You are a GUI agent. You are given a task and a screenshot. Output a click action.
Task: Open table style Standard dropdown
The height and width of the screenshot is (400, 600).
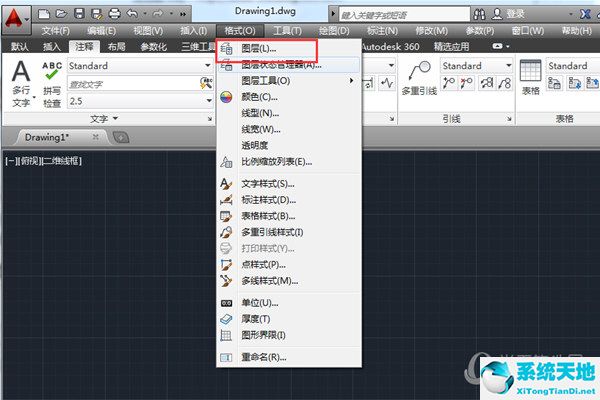[x=573, y=66]
